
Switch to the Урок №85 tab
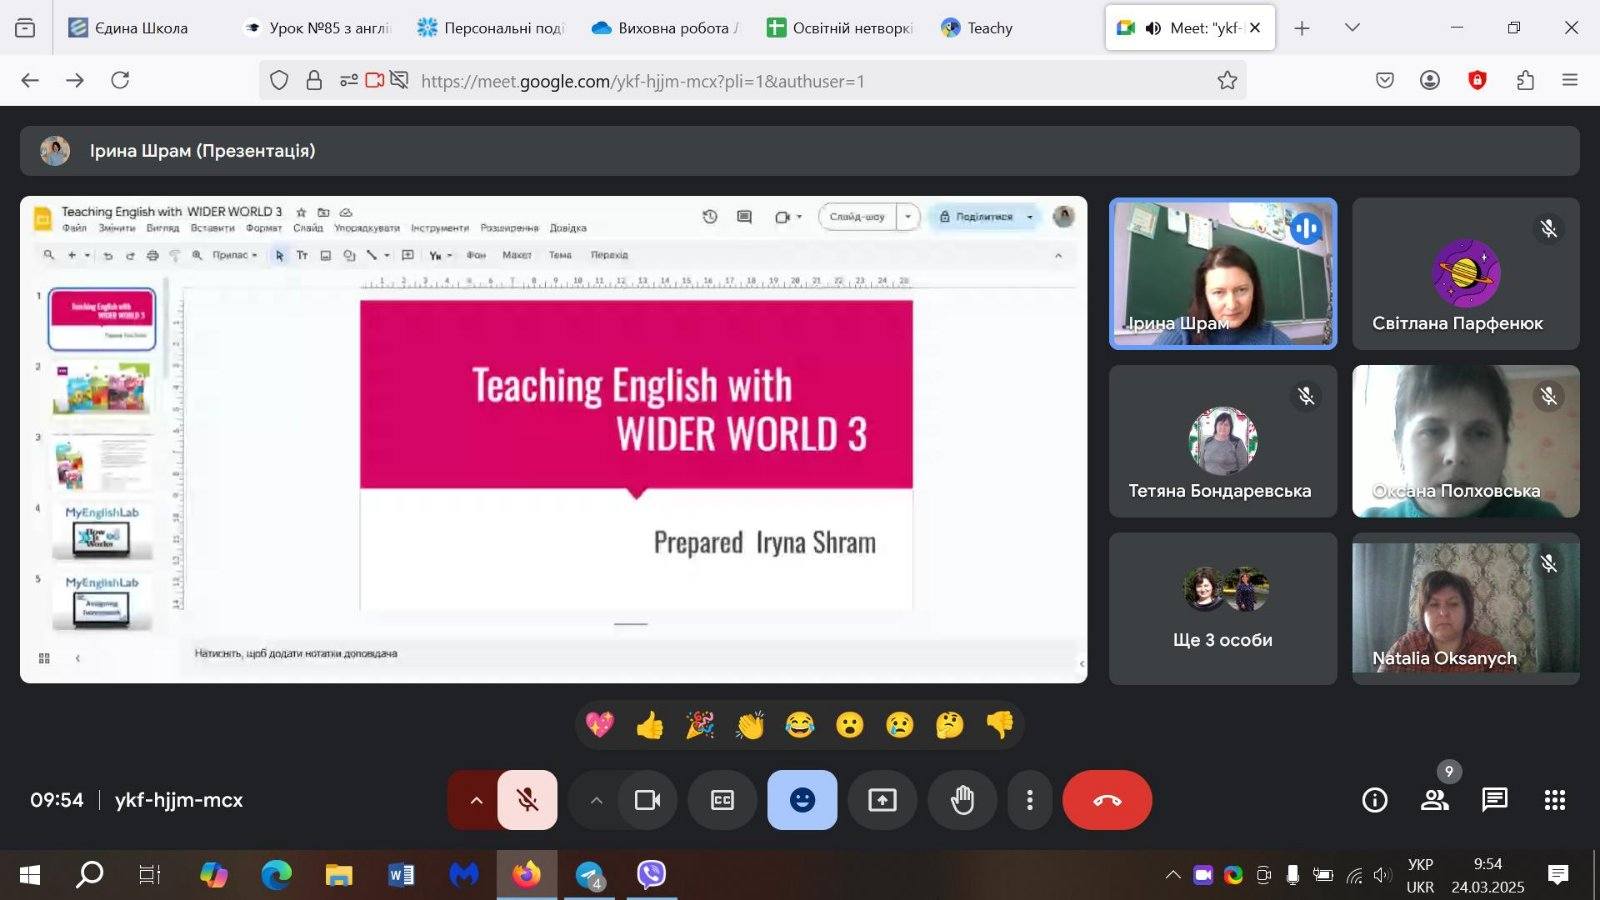(x=318, y=28)
